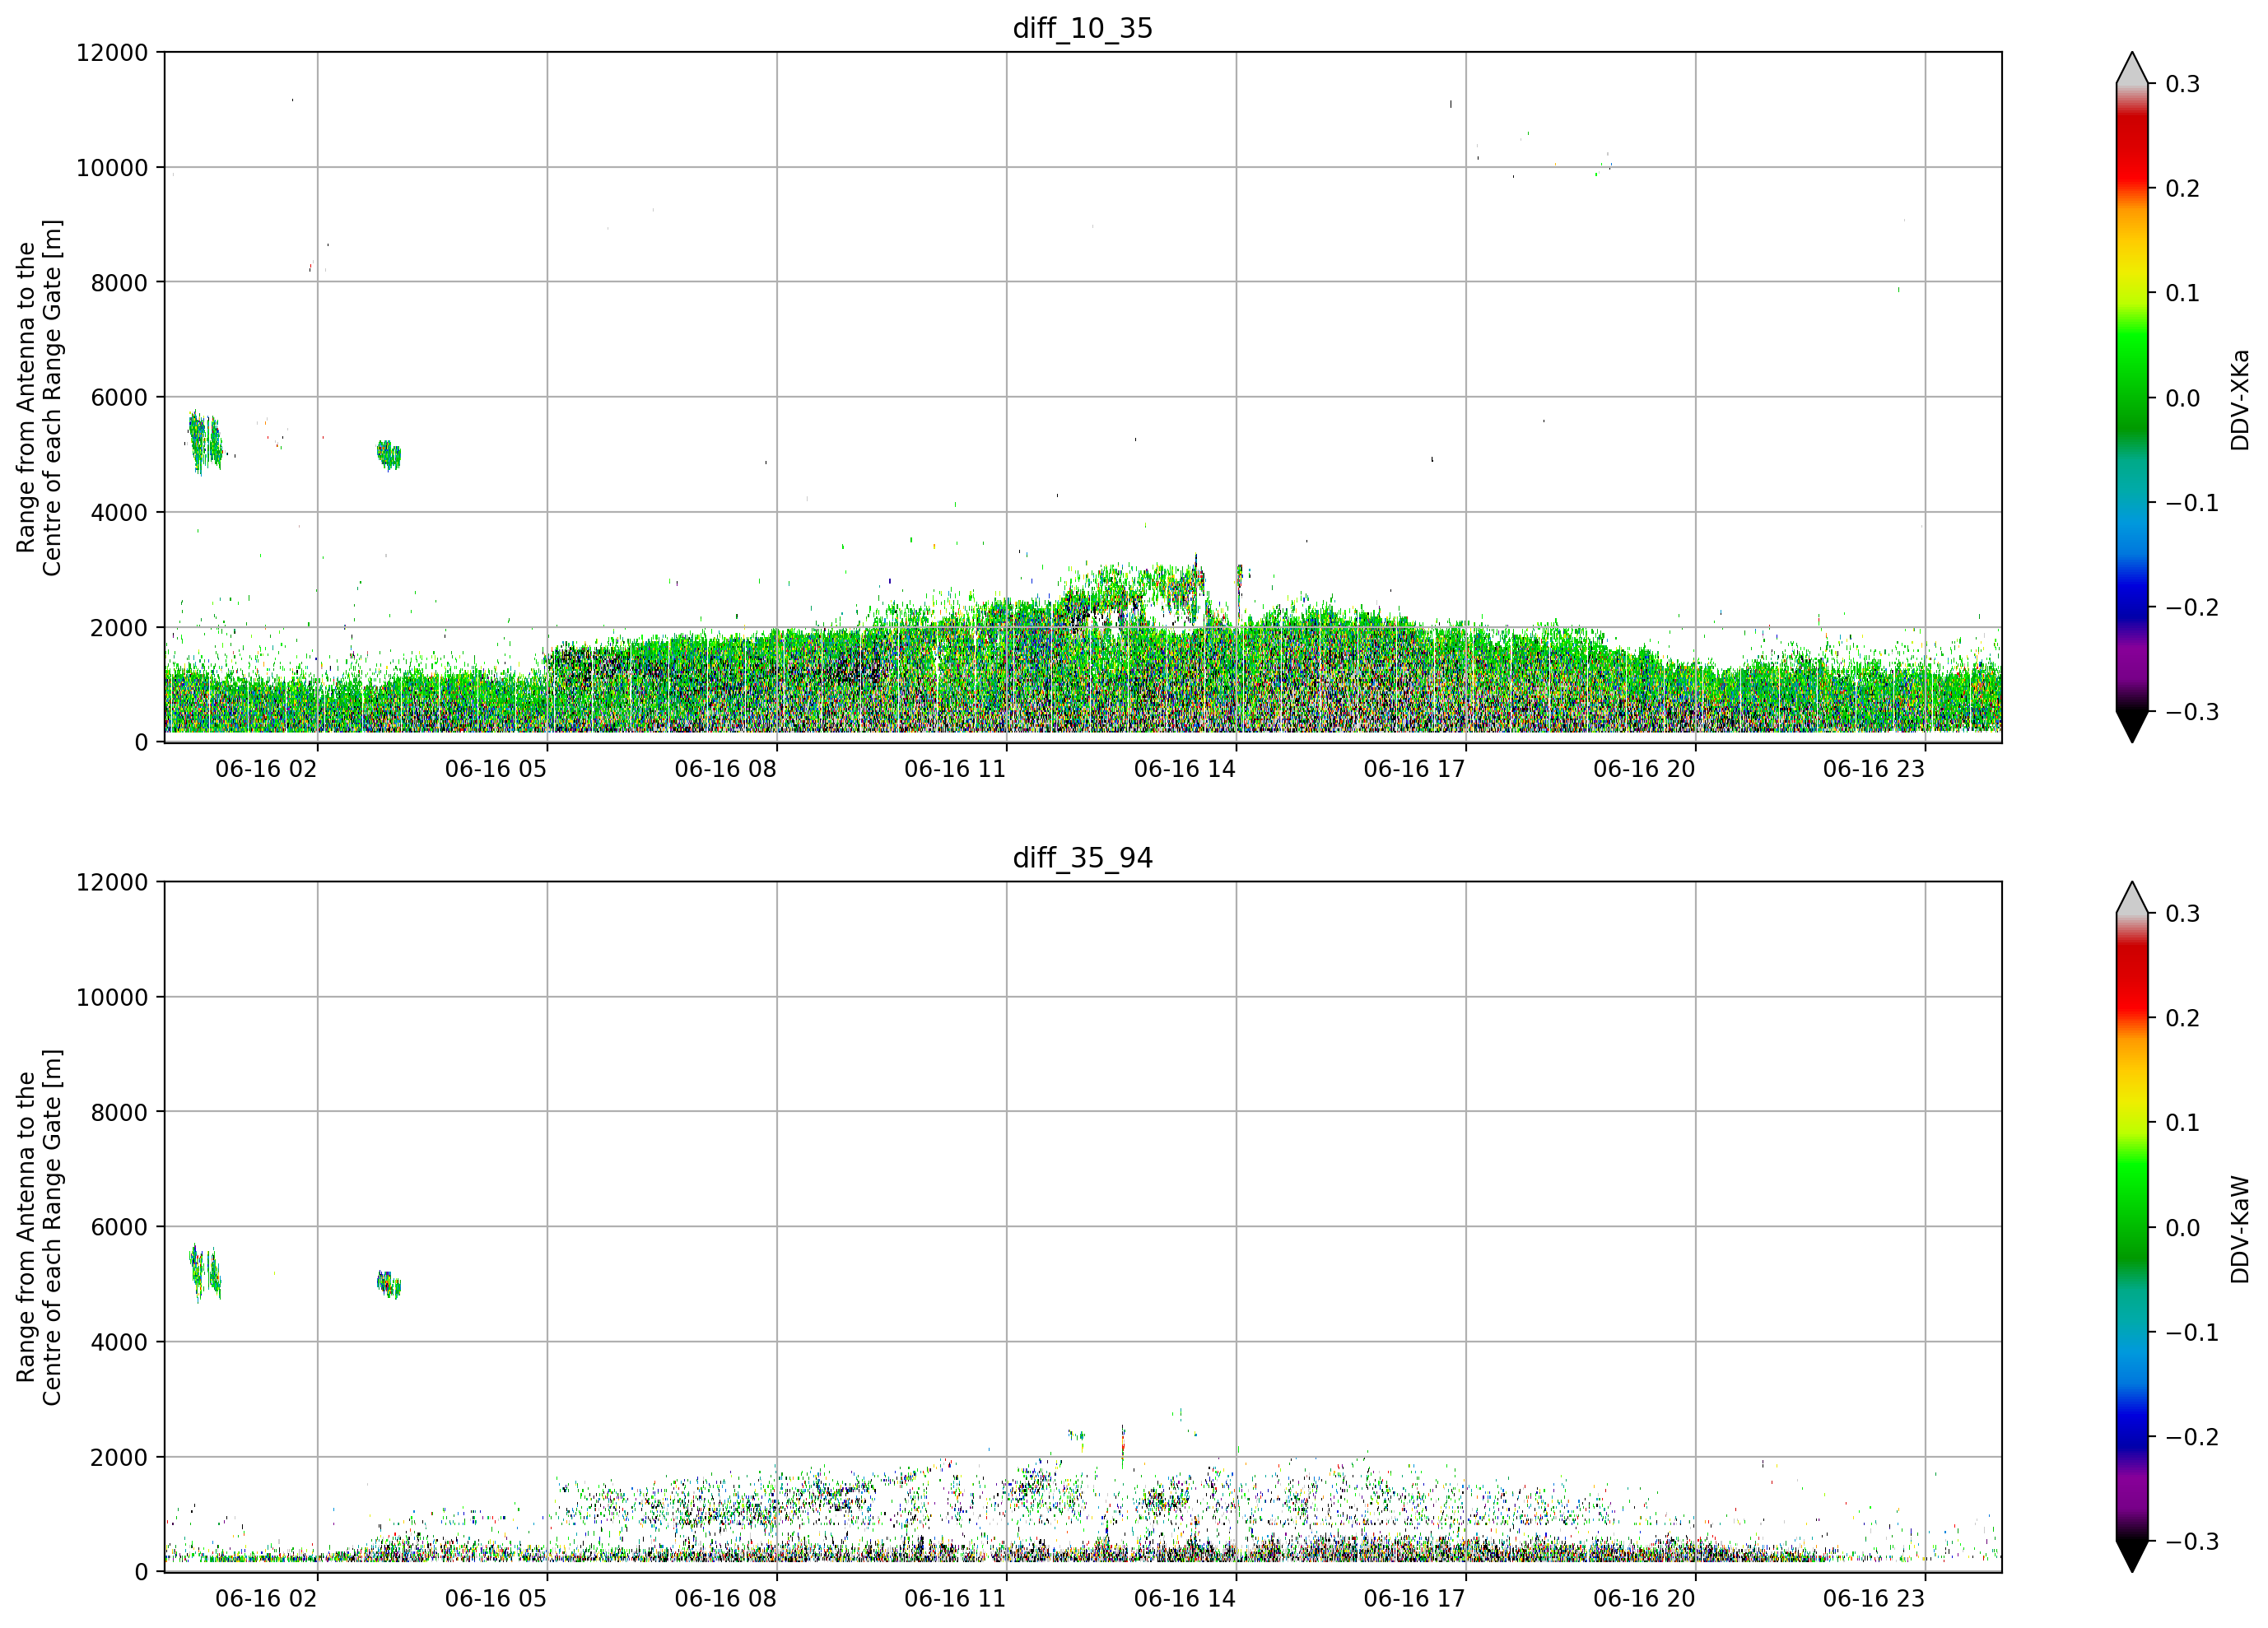Click the bottom plot's 2000 y-axis tick
This screenshot has height=1628, width=2268.
pyautogui.click(x=119, y=1457)
